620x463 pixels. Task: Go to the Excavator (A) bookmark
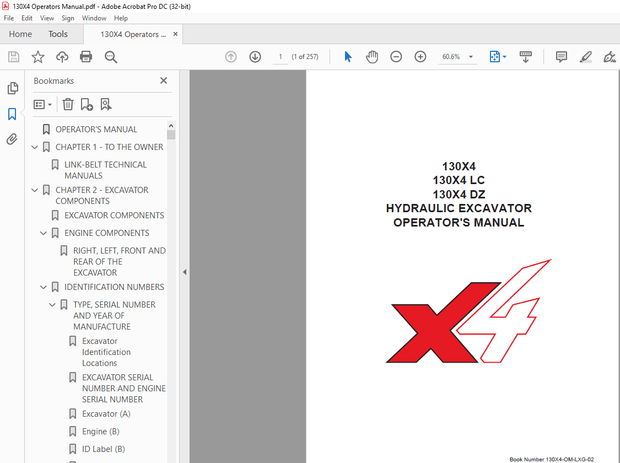pos(106,414)
